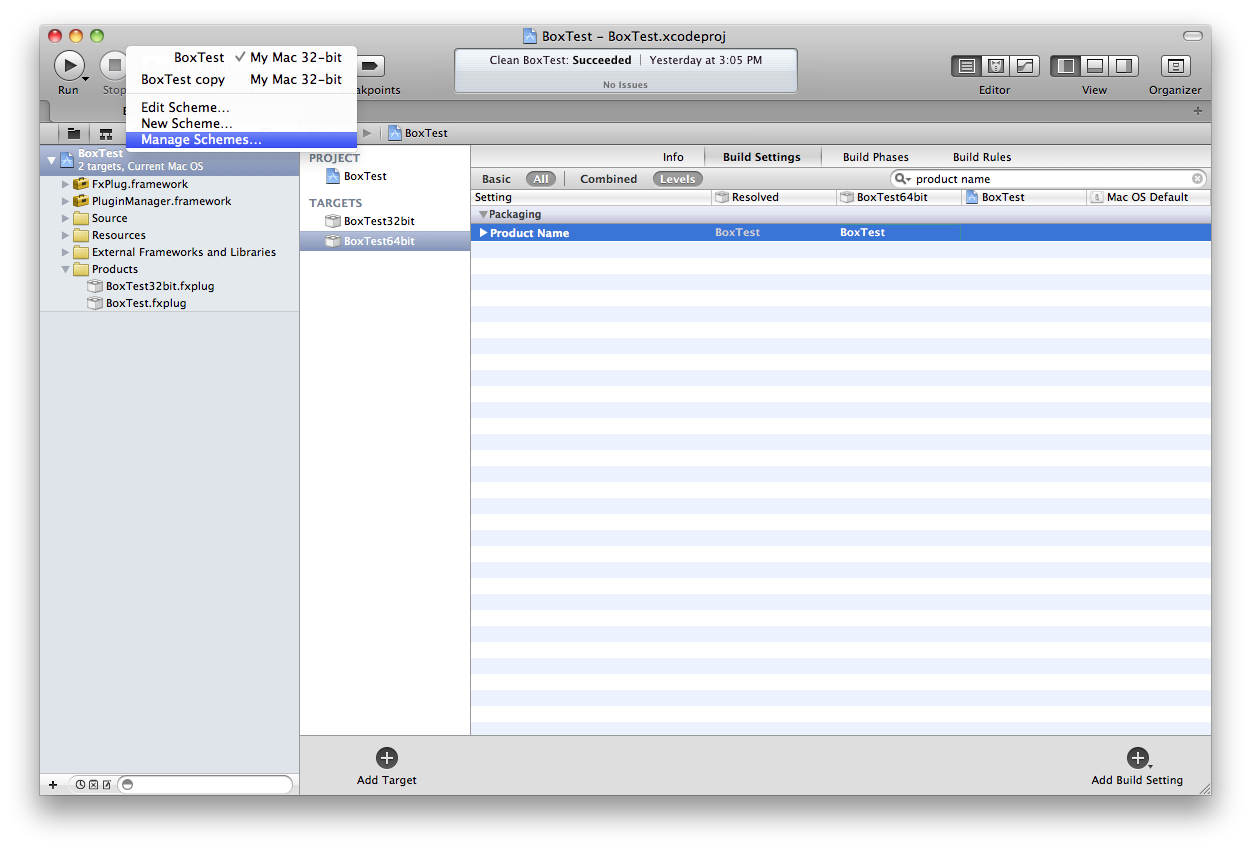Show recently edited files filter
This screenshot has height=850, width=1251.
point(80,785)
